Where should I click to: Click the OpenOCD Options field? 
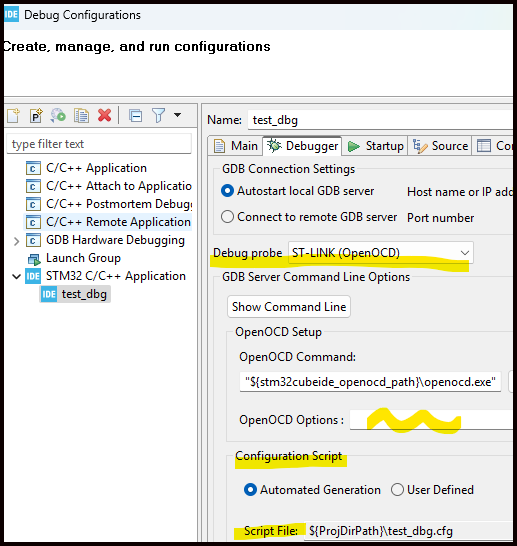pyautogui.click(x=431, y=420)
